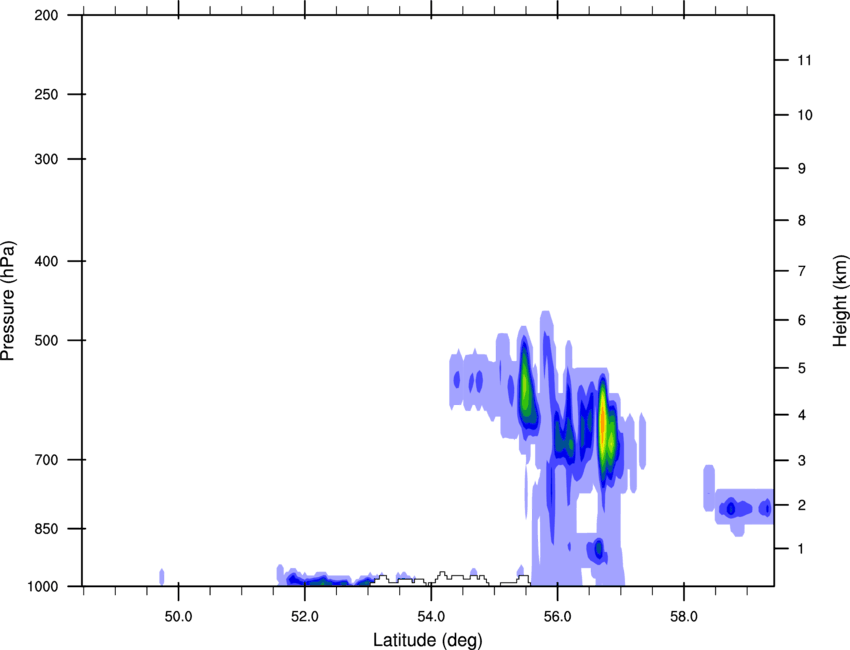Click the 11 km height tick label

point(803,61)
